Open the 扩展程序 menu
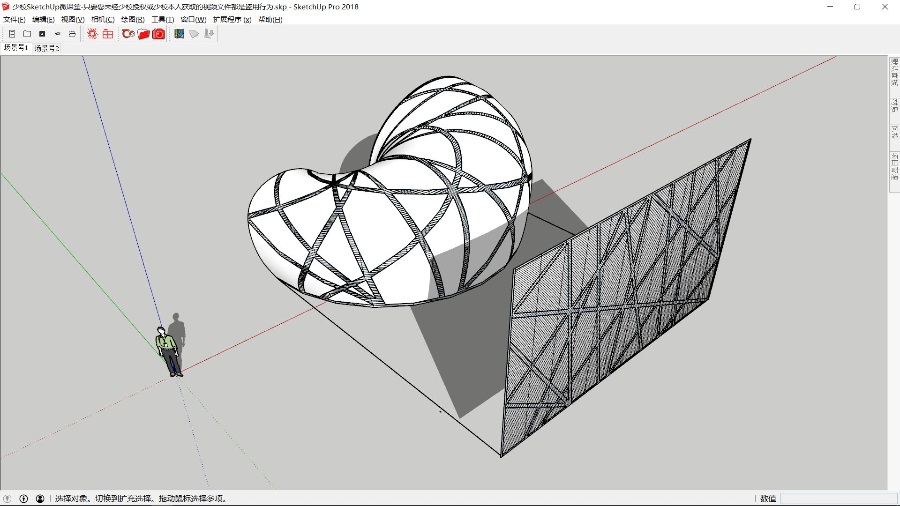The width and height of the screenshot is (900, 506). [x=232, y=20]
